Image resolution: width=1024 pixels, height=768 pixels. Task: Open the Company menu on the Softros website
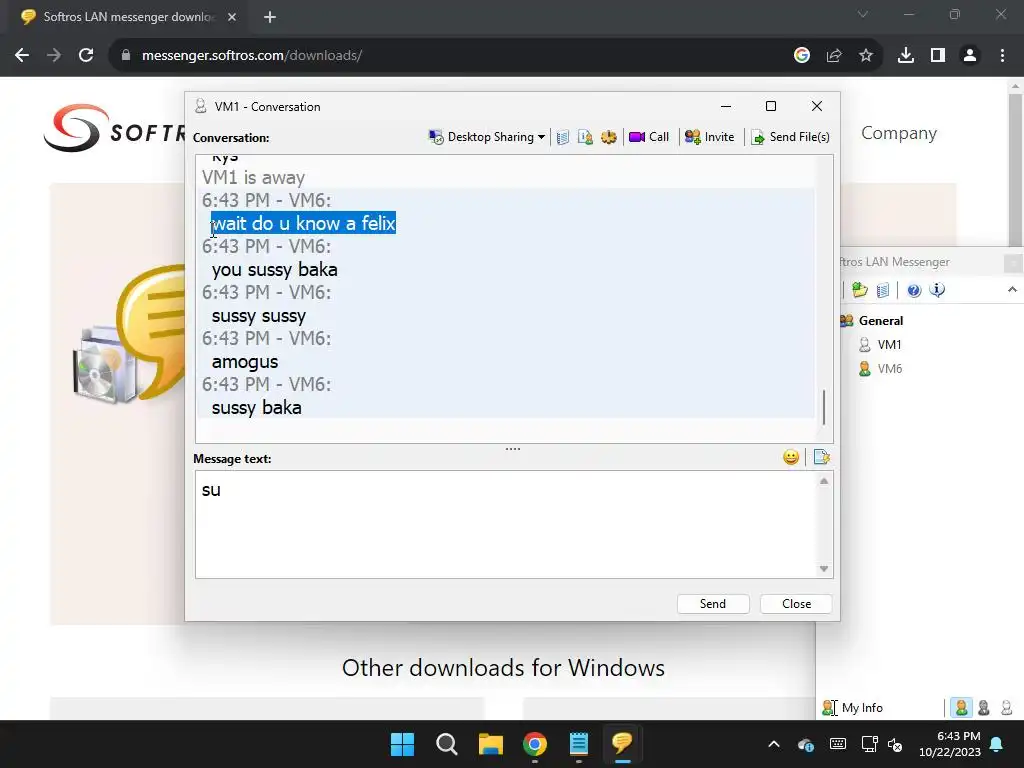click(899, 133)
